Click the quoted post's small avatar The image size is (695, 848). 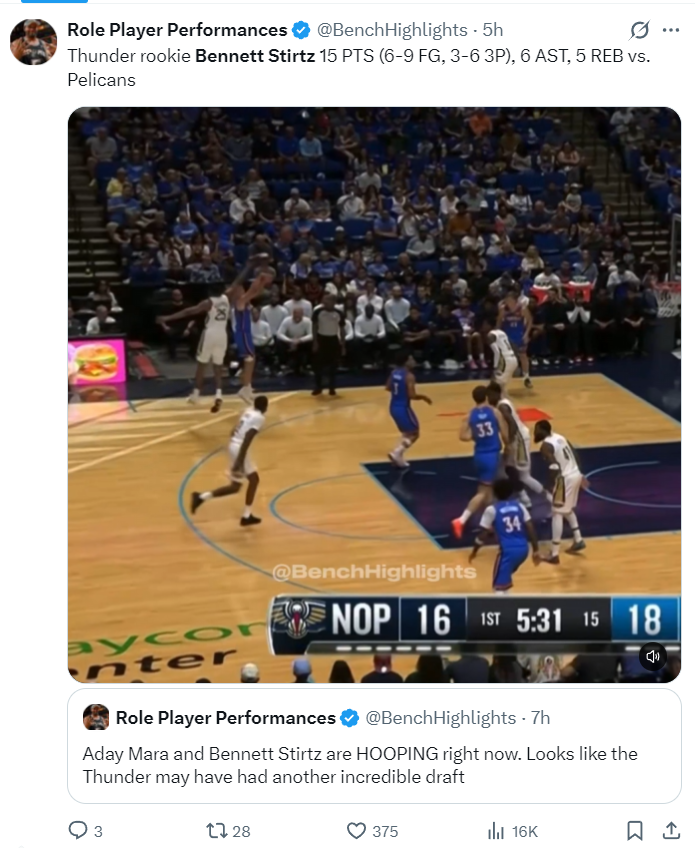tap(96, 717)
